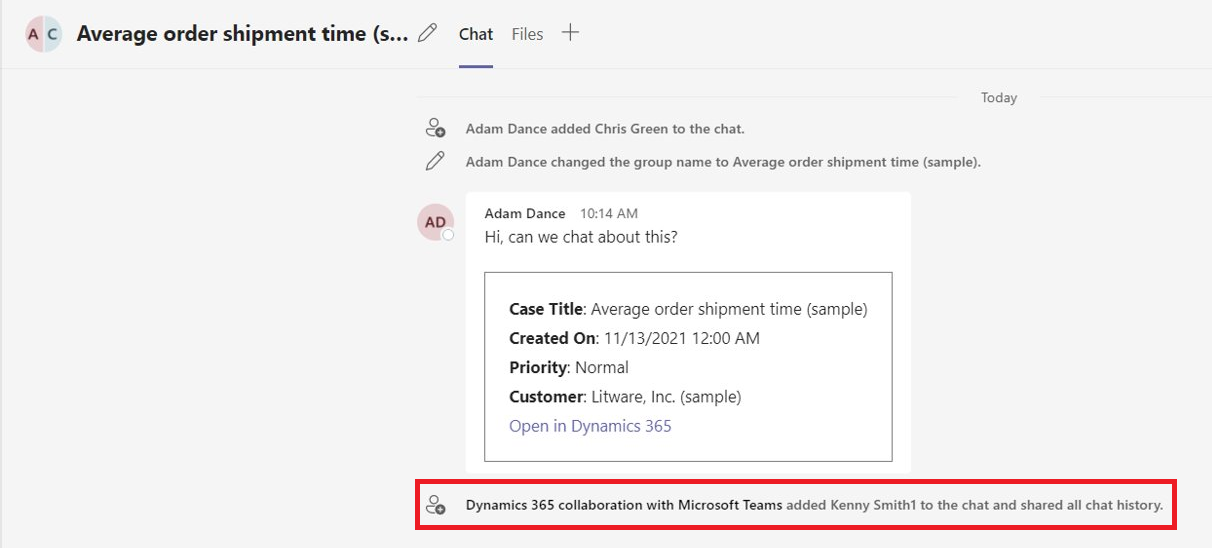Click the Case Title line in card
The height and width of the screenshot is (548, 1212).
click(x=688, y=309)
